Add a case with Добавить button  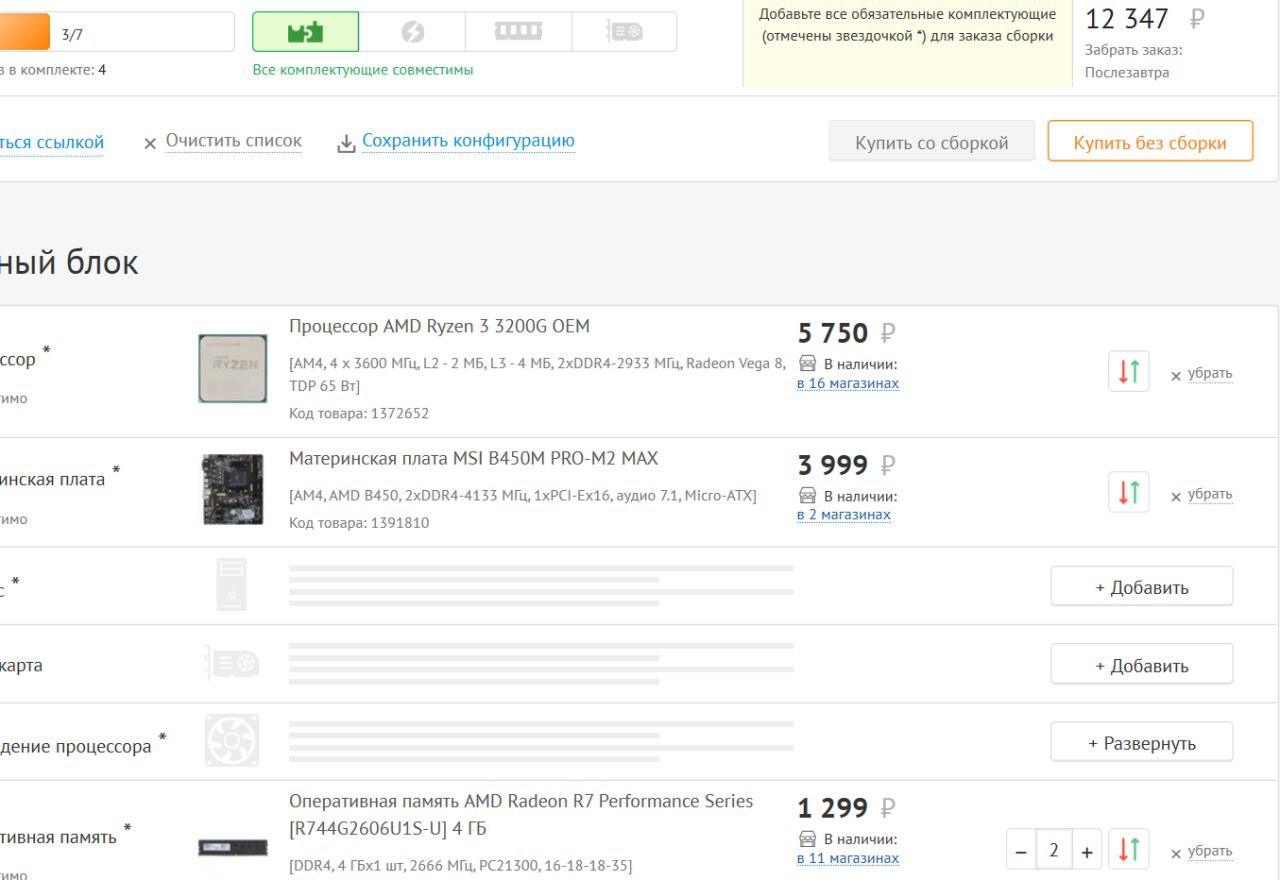click(1142, 587)
